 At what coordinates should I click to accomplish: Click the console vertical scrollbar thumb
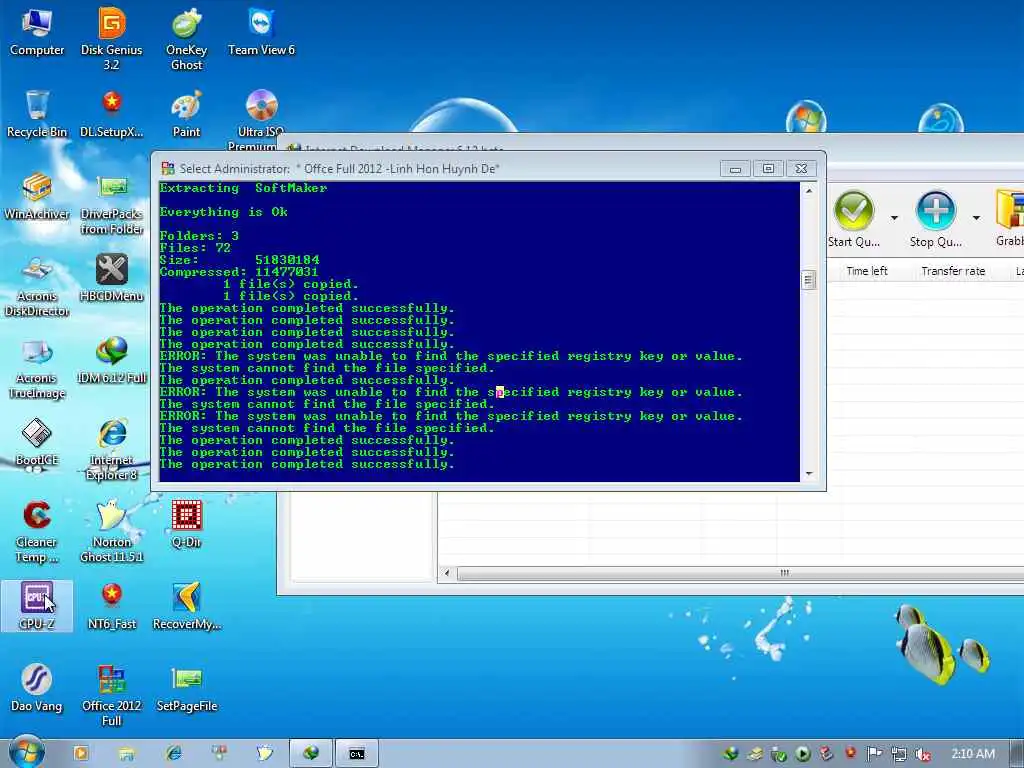pyautogui.click(x=808, y=280)
